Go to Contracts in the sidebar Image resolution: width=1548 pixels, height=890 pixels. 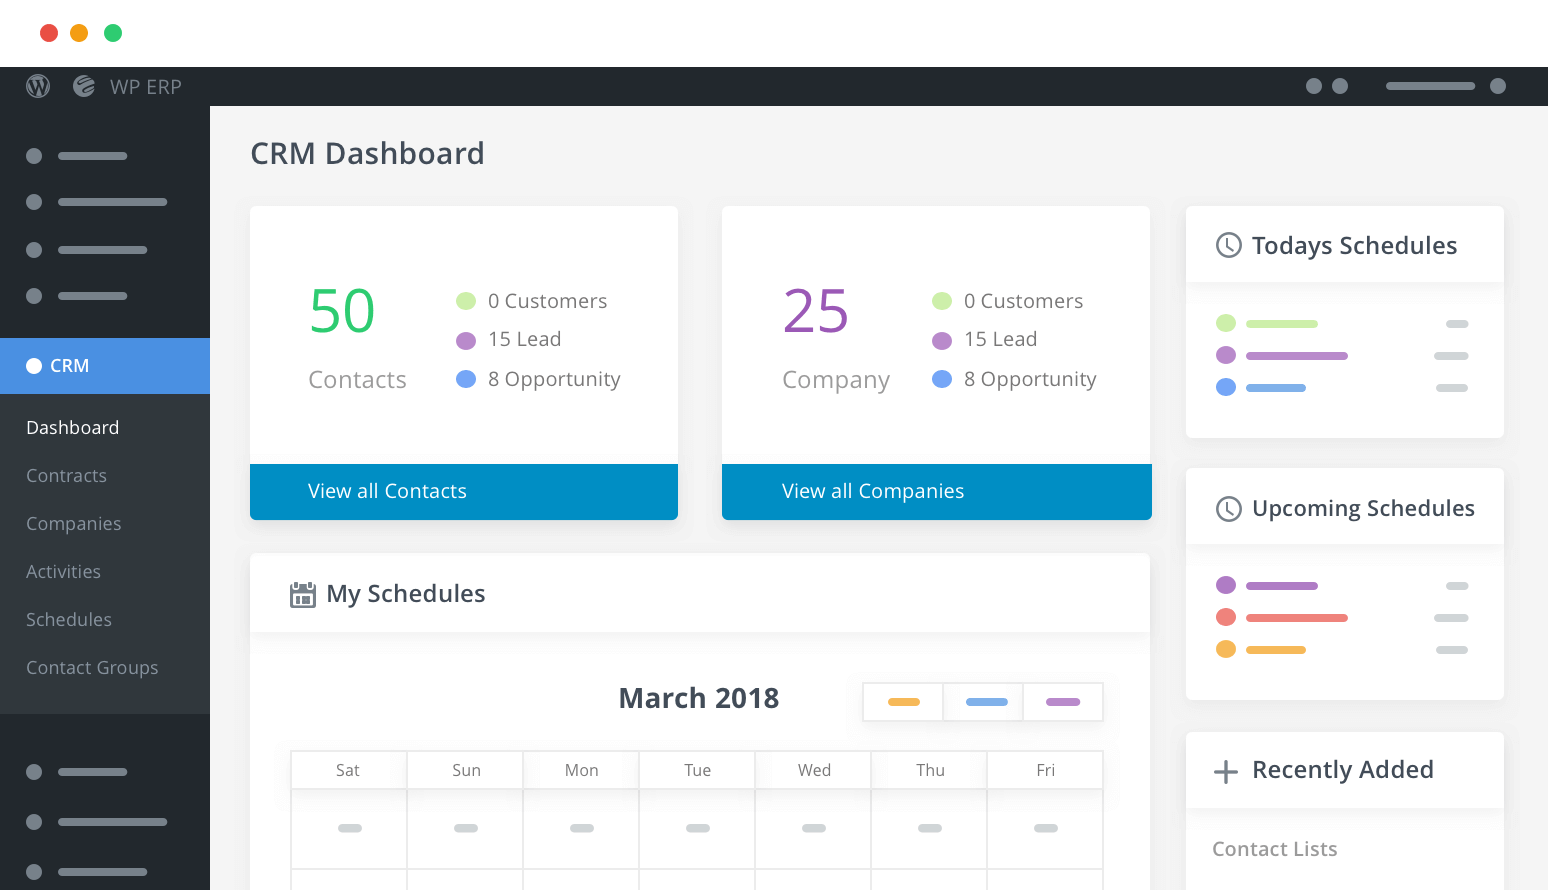66,476
